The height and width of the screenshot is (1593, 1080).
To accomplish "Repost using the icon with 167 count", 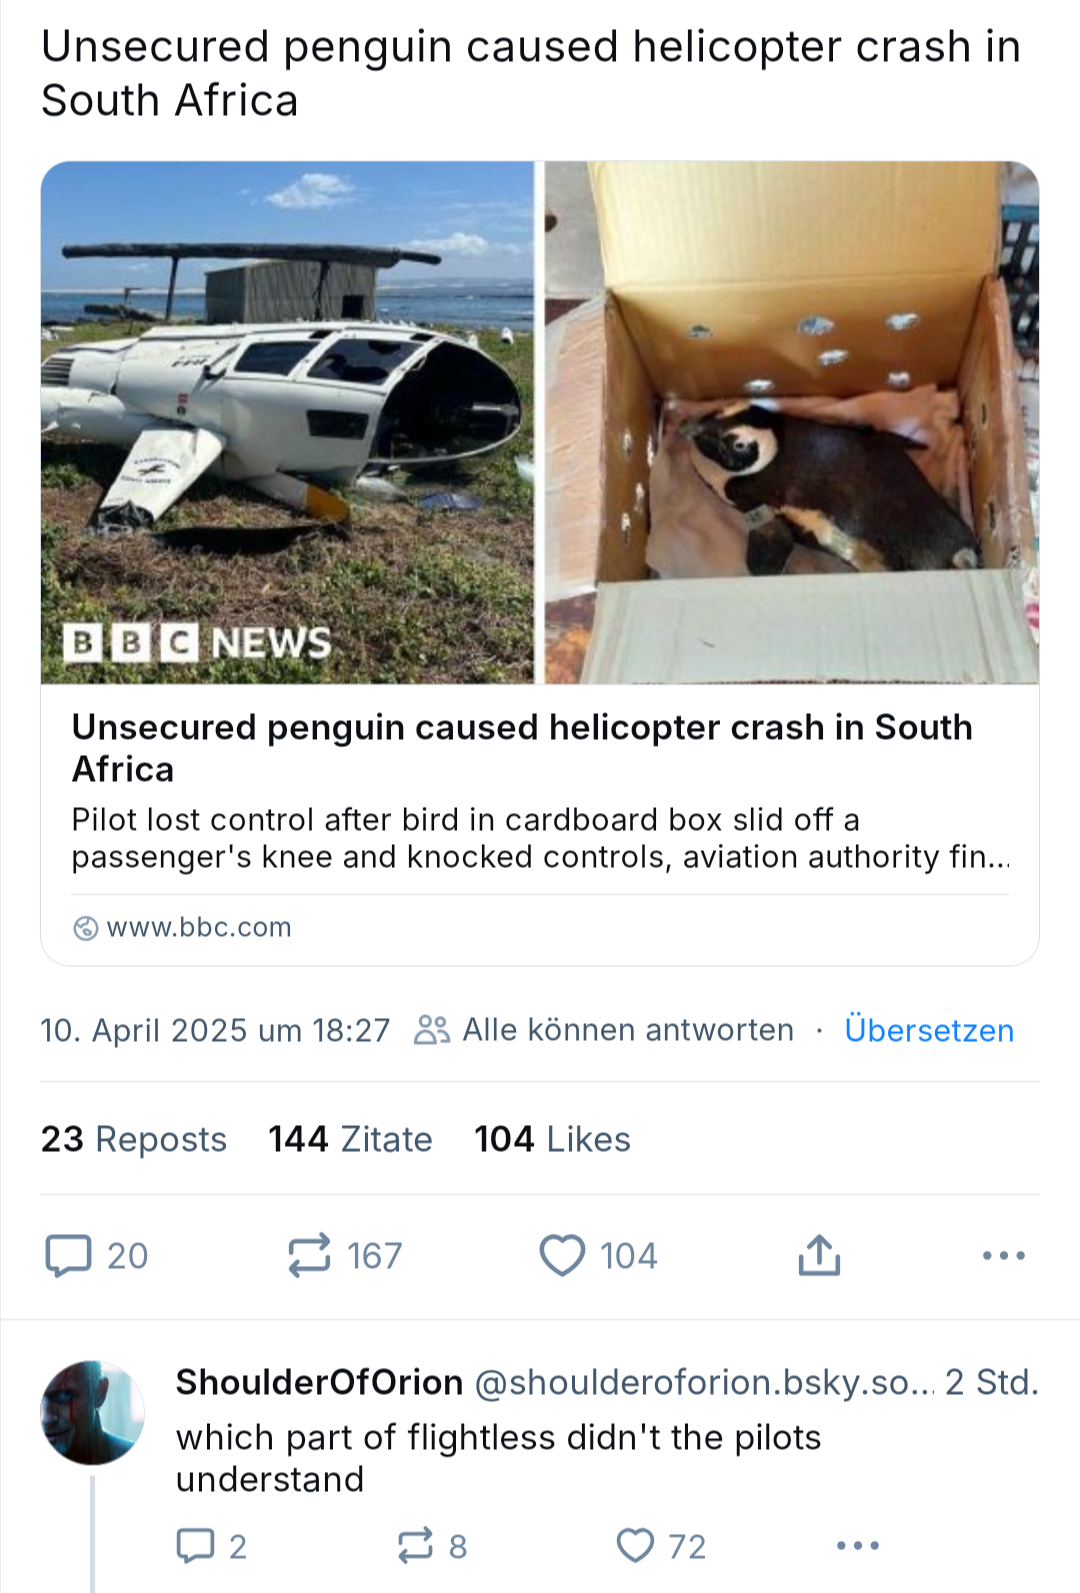I will [x=344, y=1255].
